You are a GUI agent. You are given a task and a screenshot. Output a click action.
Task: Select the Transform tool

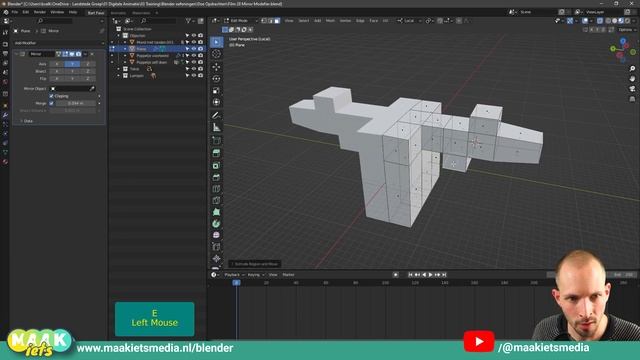pos(216,102)
